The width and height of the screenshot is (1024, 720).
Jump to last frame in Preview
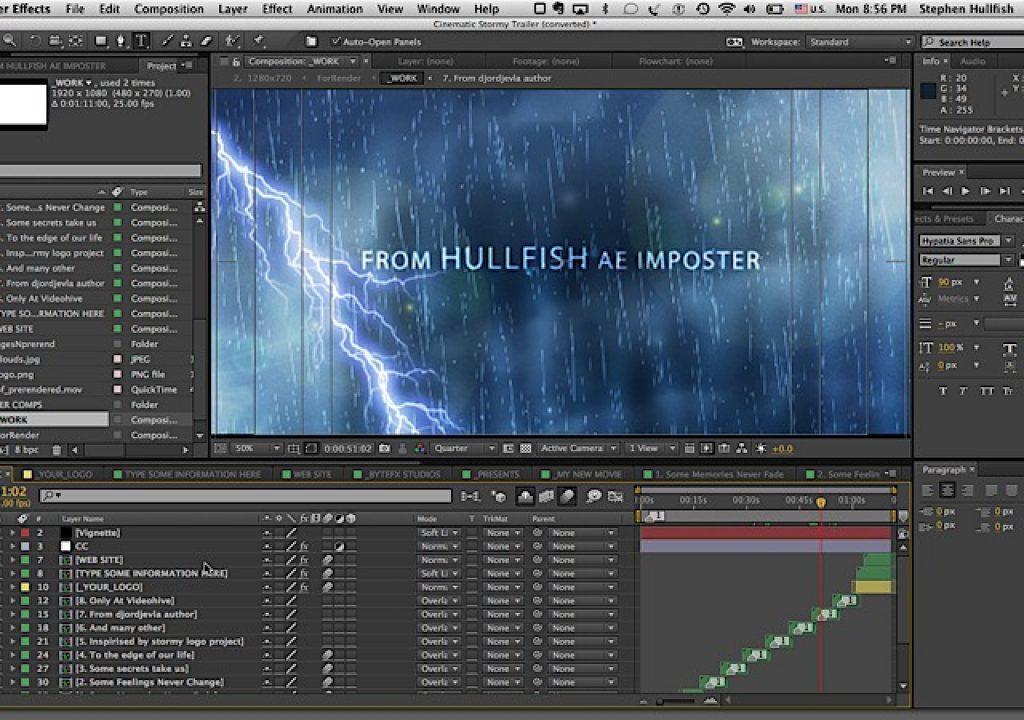1004,191
